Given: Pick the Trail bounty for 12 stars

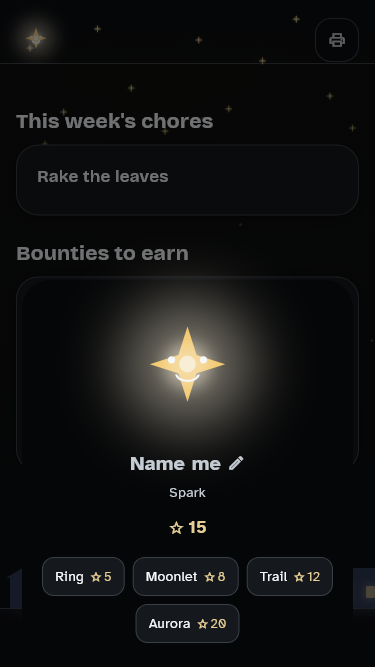Looking at the screenshot, I should tap(290, 576).
